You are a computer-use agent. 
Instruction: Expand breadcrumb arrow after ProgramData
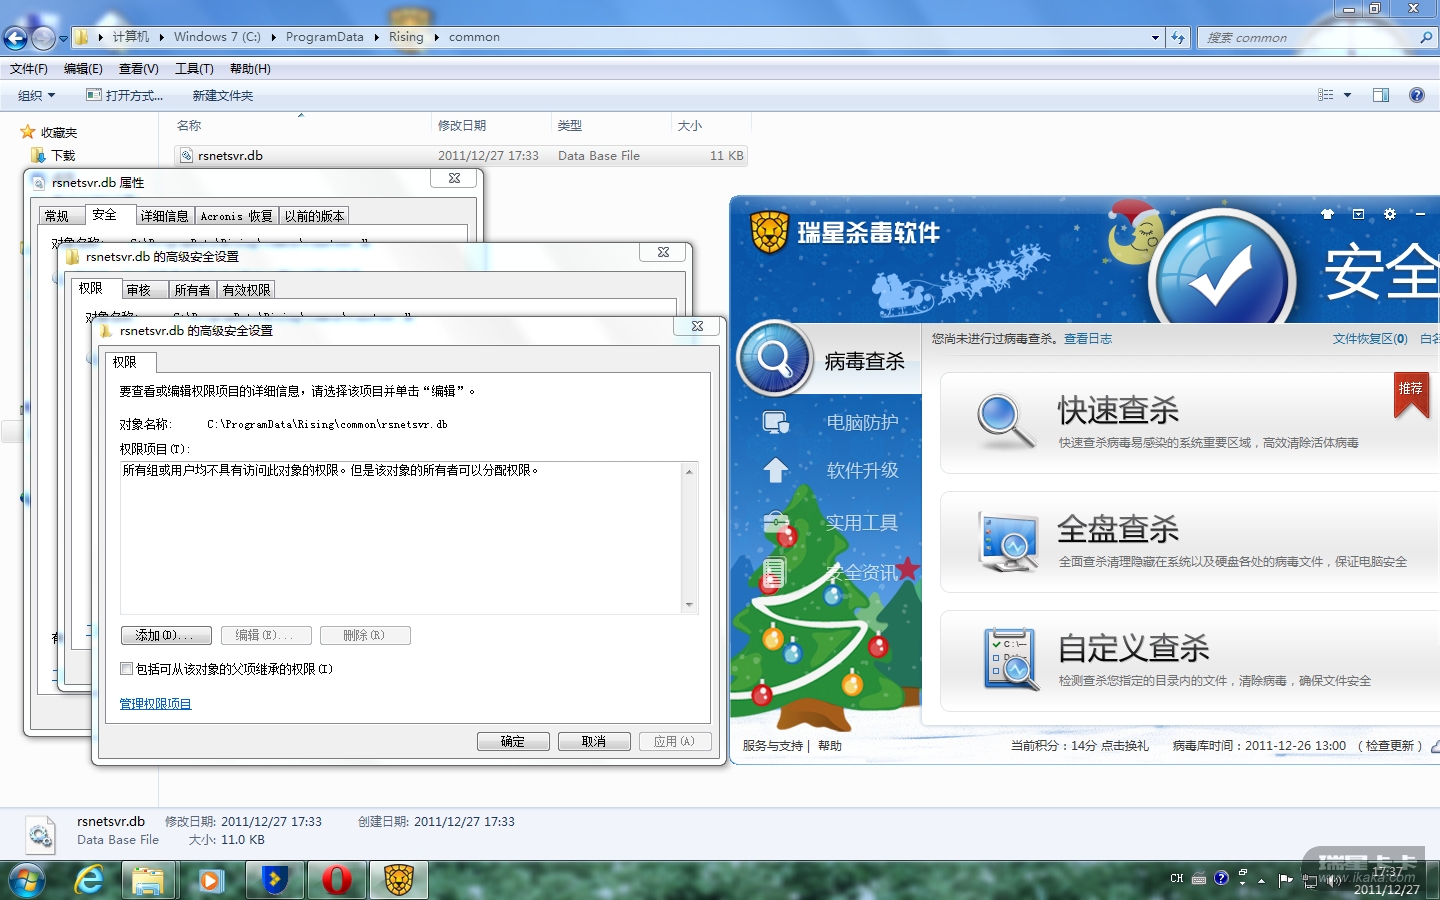click(x=377, y=37)
